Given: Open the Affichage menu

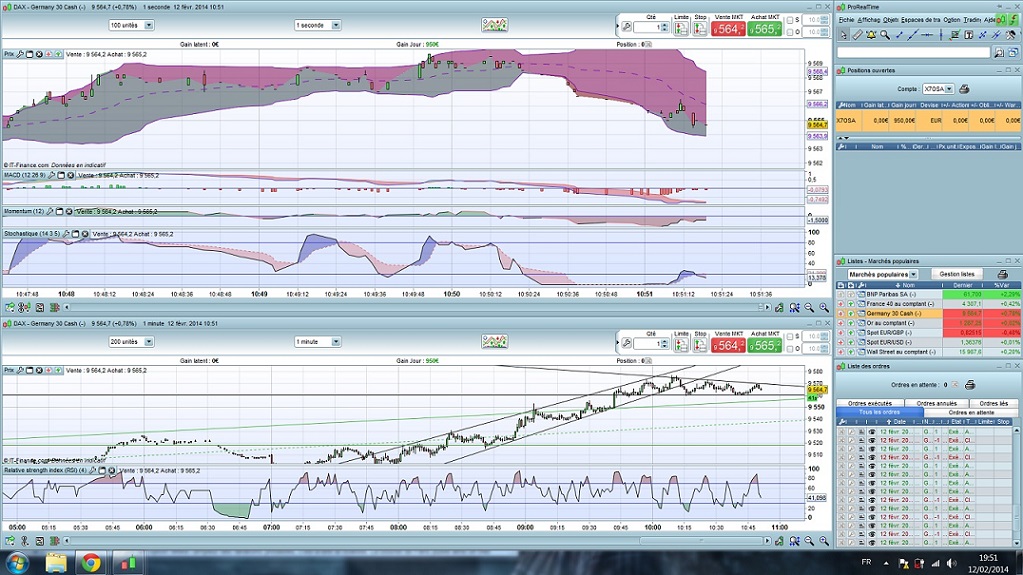Looking at the screenshot, I should 869,20.
